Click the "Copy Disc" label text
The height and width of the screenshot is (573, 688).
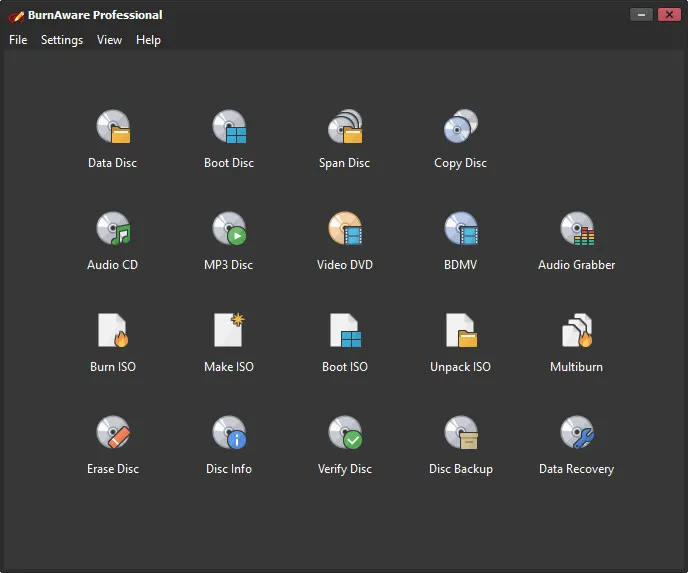[460, 163]
